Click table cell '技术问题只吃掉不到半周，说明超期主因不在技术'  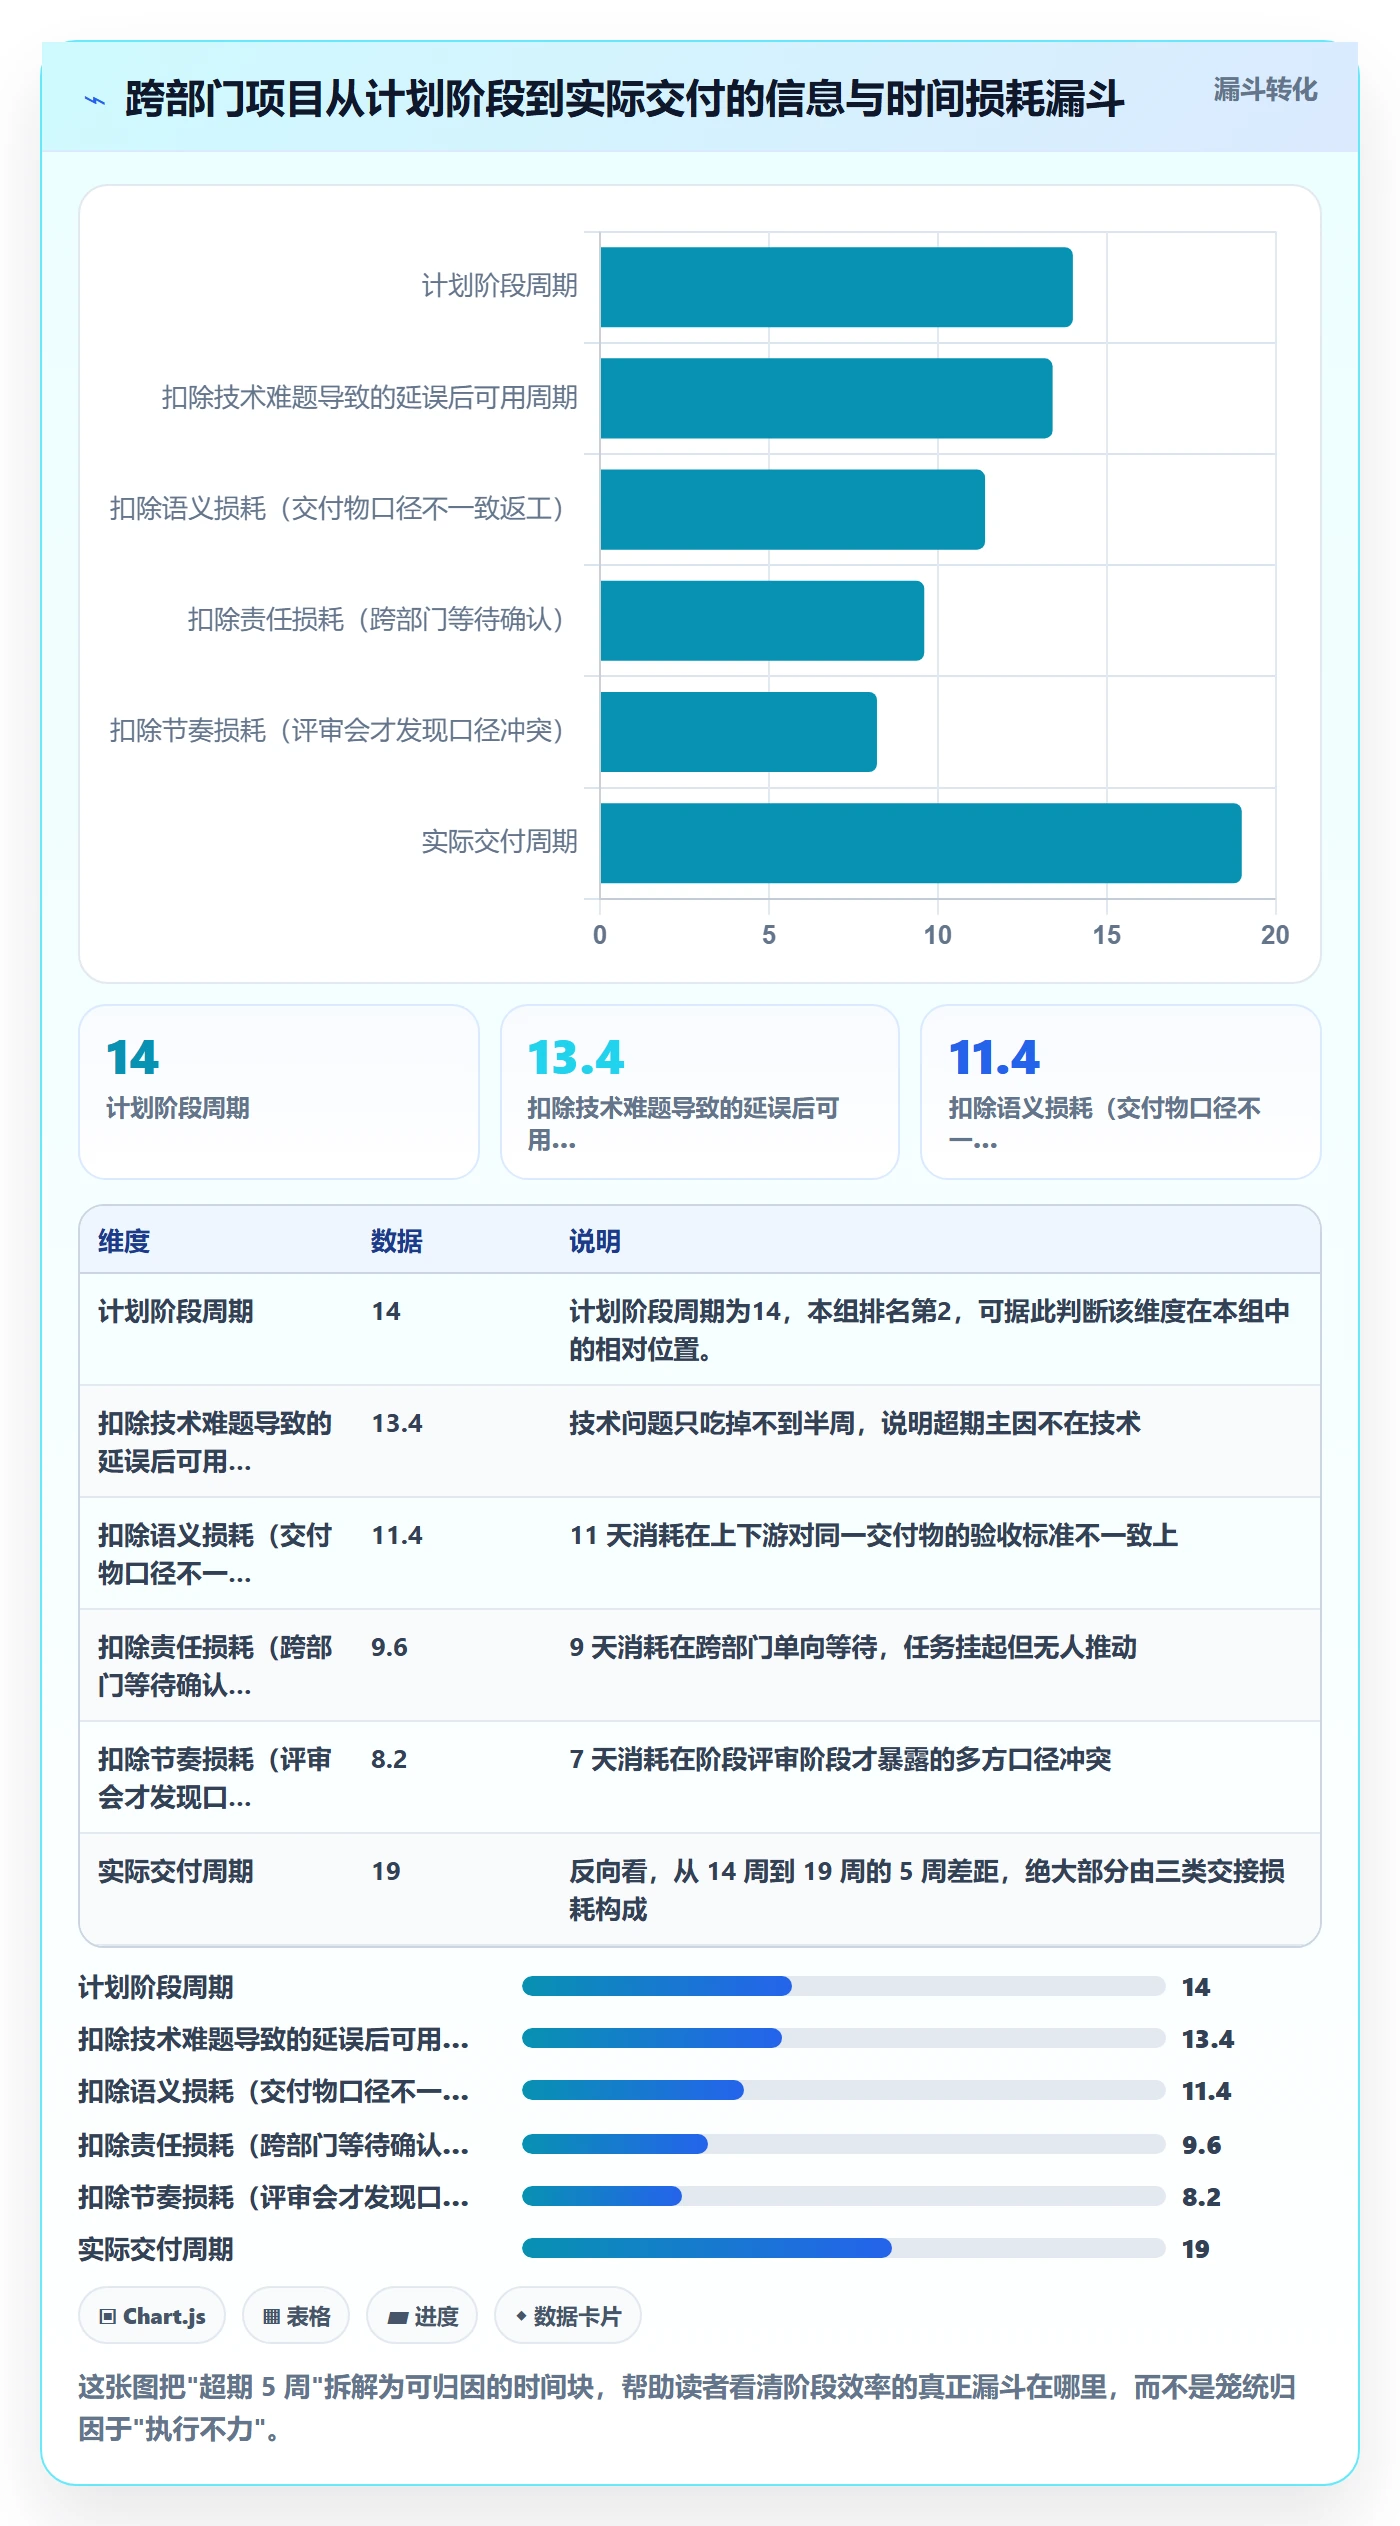(x=855, y=1423)
